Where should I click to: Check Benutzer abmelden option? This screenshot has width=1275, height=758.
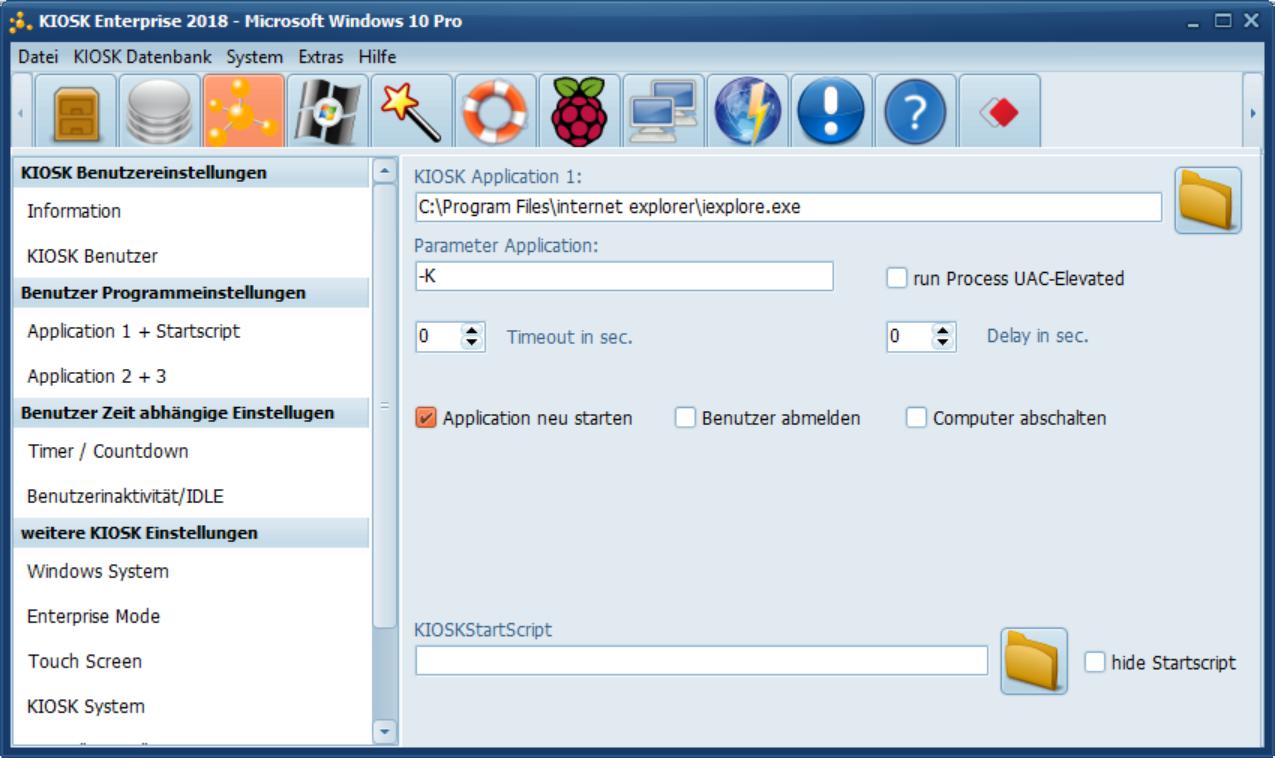click(x=685, y=418)
